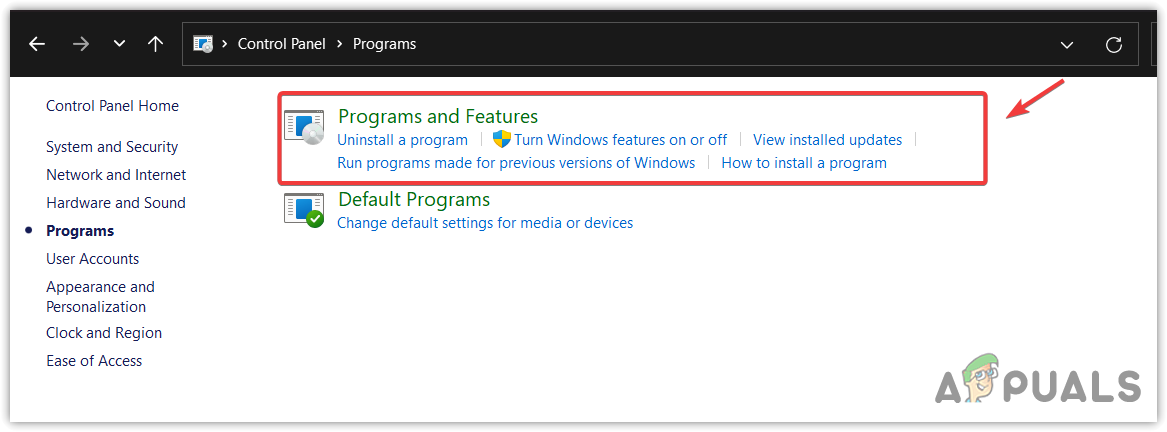The image size is (1167, 432).
Task: Go to Control Panel Home
Action: (112, 106)
